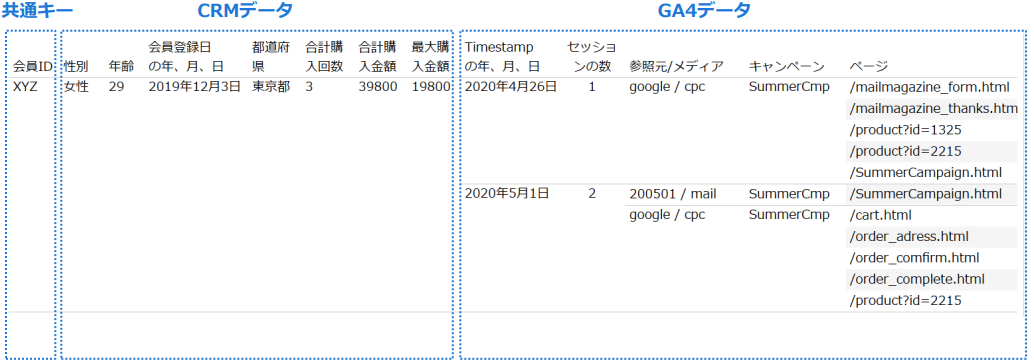The height and width of the screenshot is (363, 1034).
Task: Select the 最大購入金額 column header
Action: [x=431, y=57]
